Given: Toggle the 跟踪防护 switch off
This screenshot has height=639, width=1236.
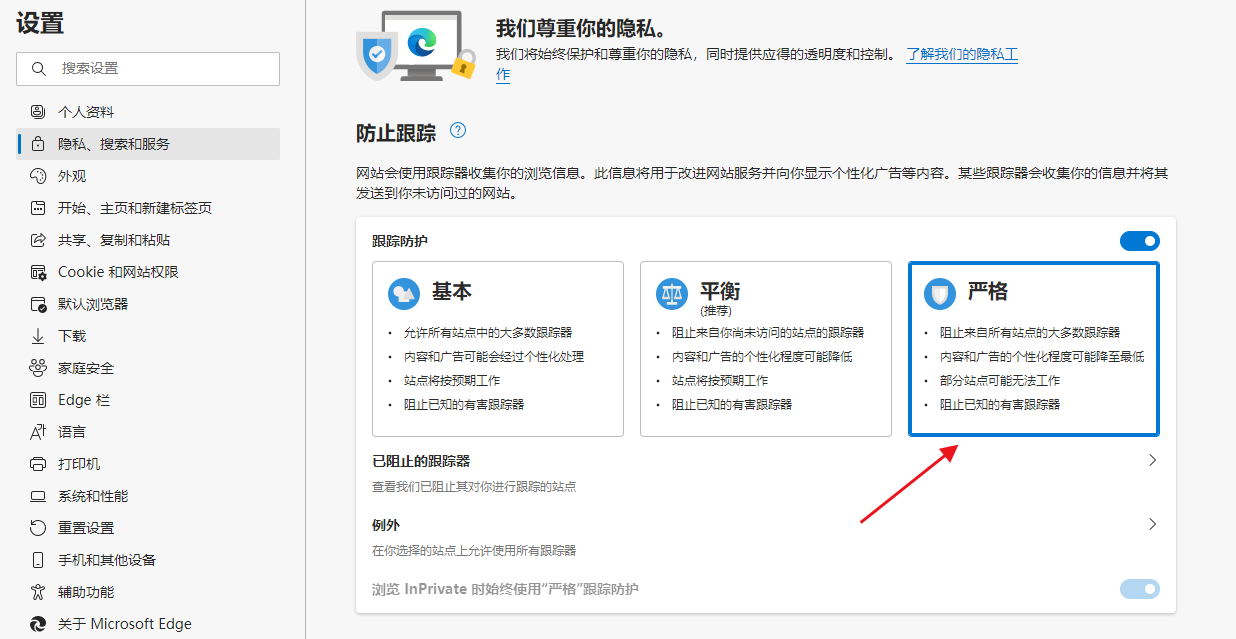Looking at the screenshot, I should click(1140, 241).
